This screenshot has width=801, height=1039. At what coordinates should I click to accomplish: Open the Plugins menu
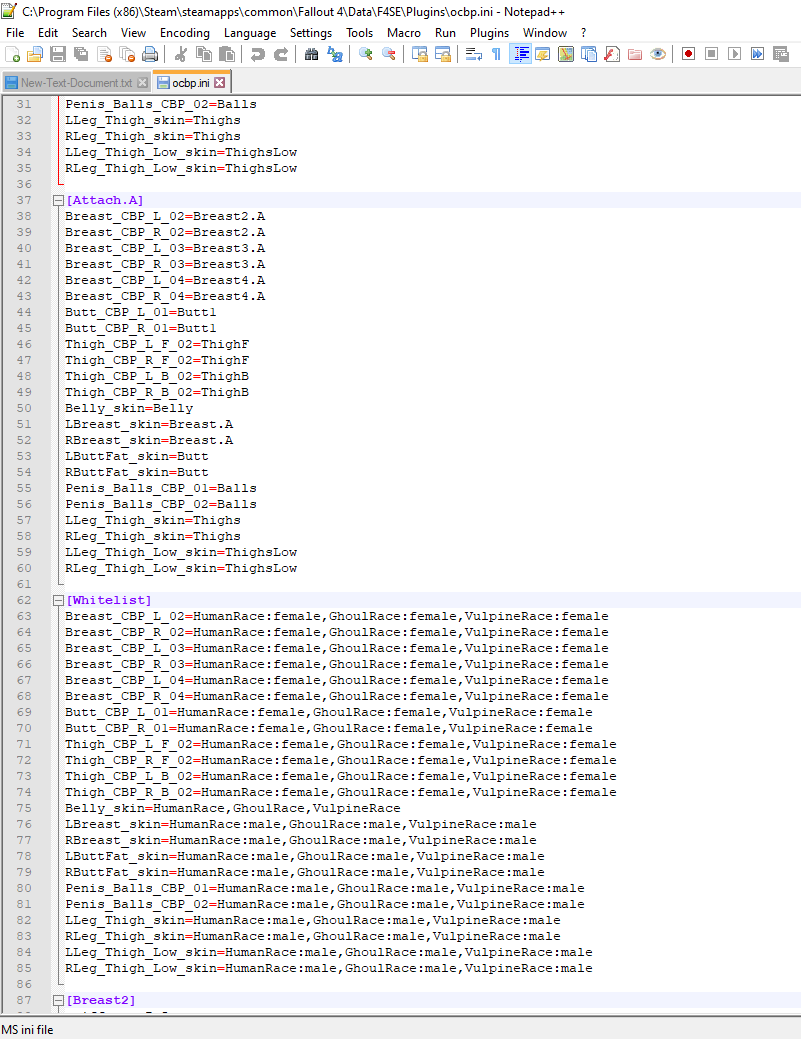490,32
